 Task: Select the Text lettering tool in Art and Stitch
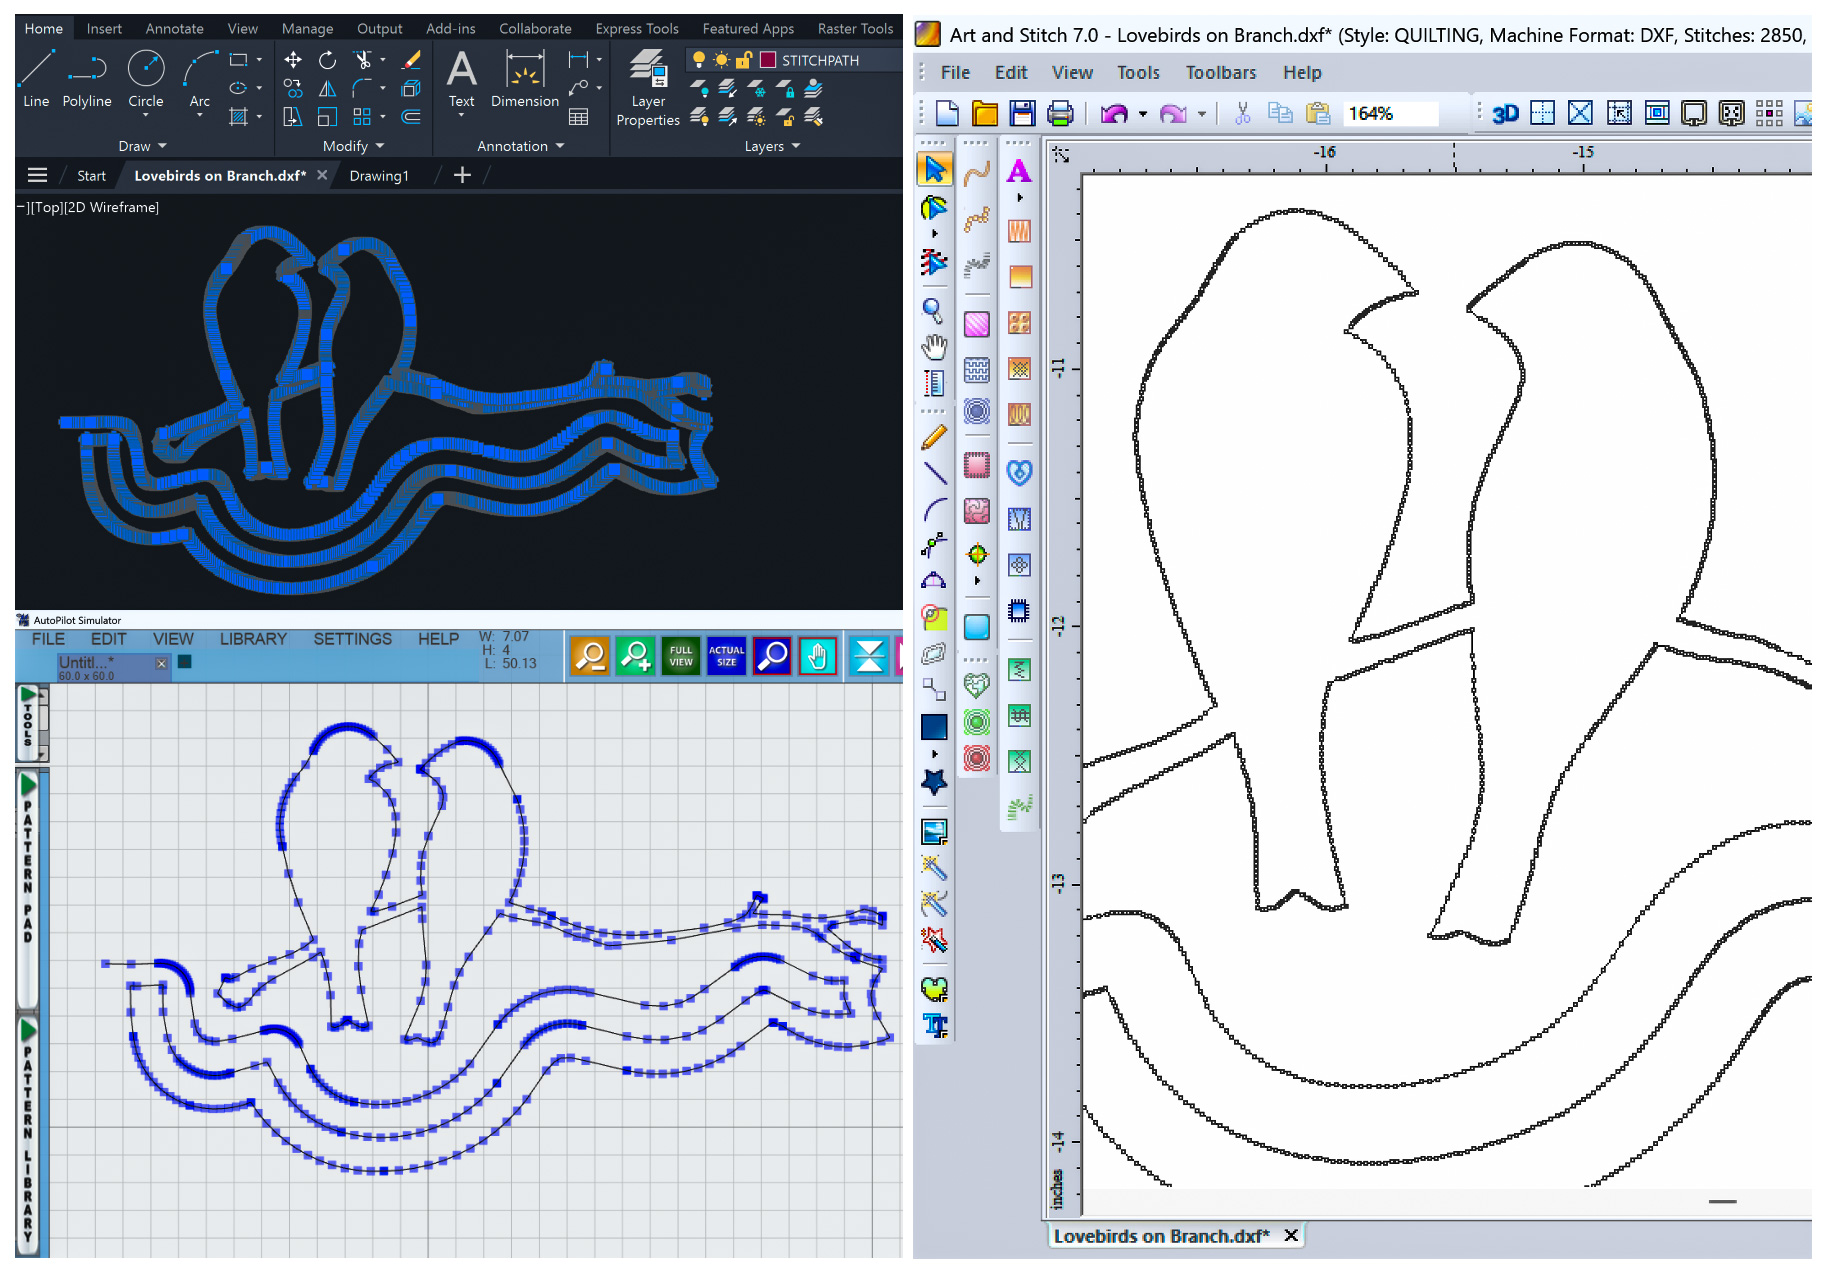point(1019,172)
